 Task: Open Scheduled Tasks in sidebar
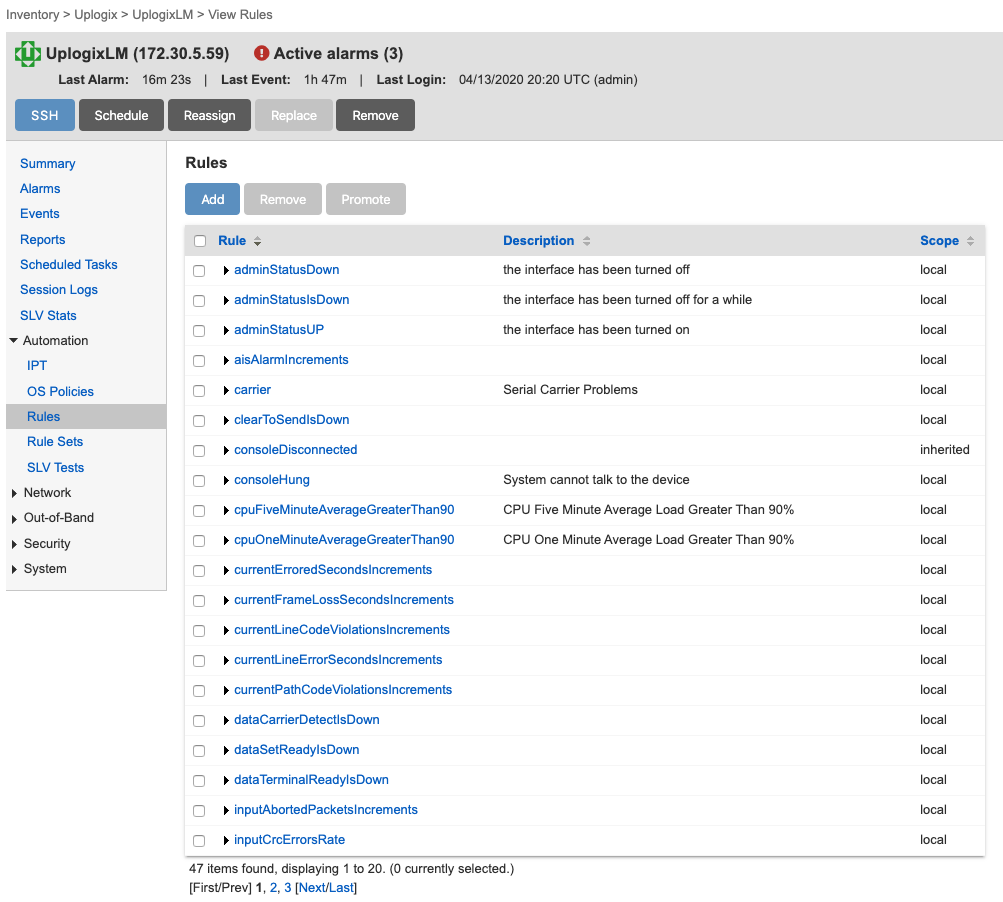68,265
